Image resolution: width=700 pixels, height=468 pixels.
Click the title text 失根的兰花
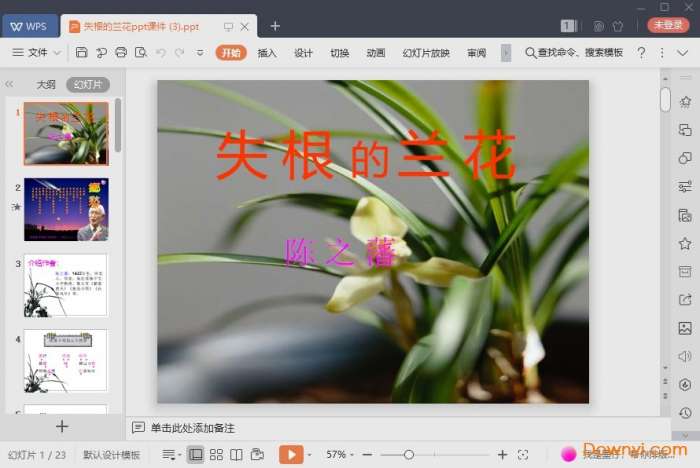click(x=366, y=154)
